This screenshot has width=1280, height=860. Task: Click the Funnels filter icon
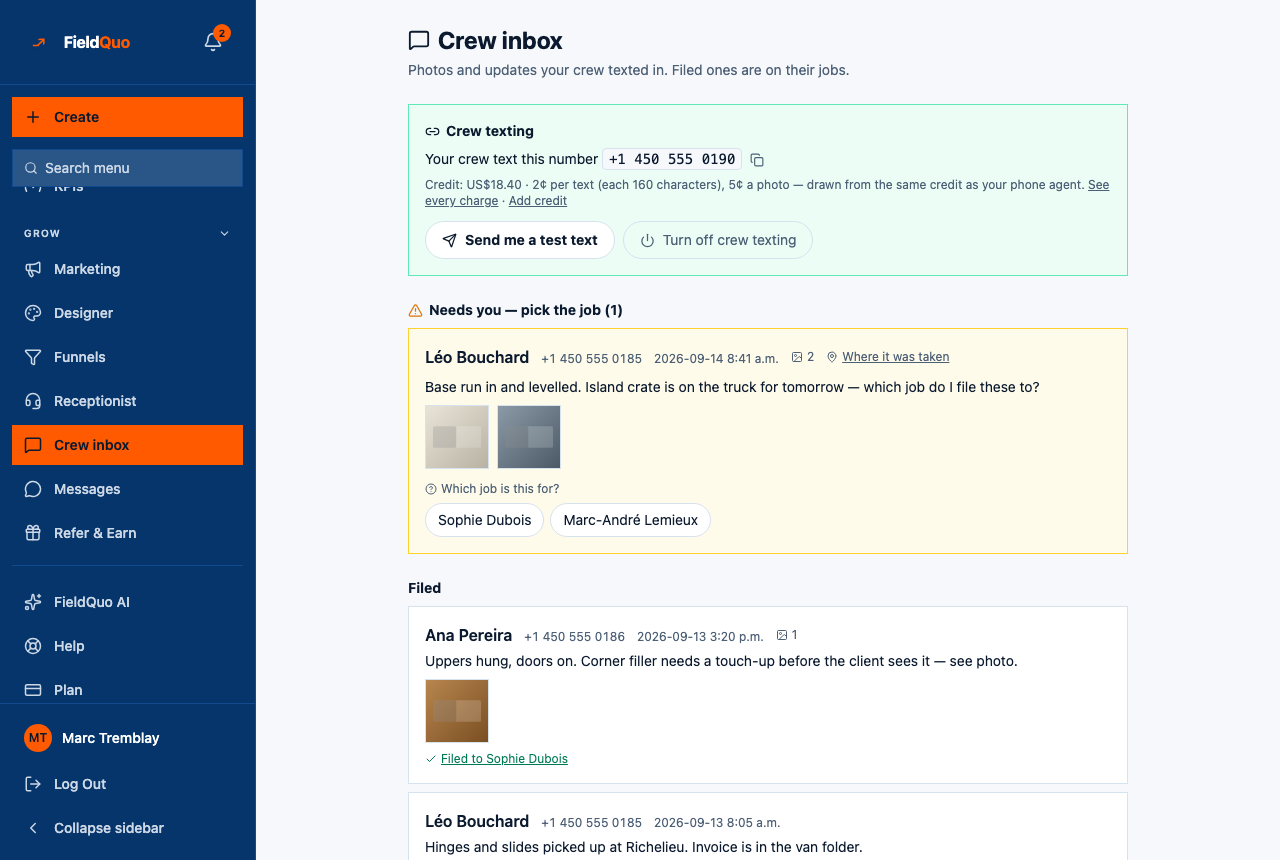click(x=33, y=357)
